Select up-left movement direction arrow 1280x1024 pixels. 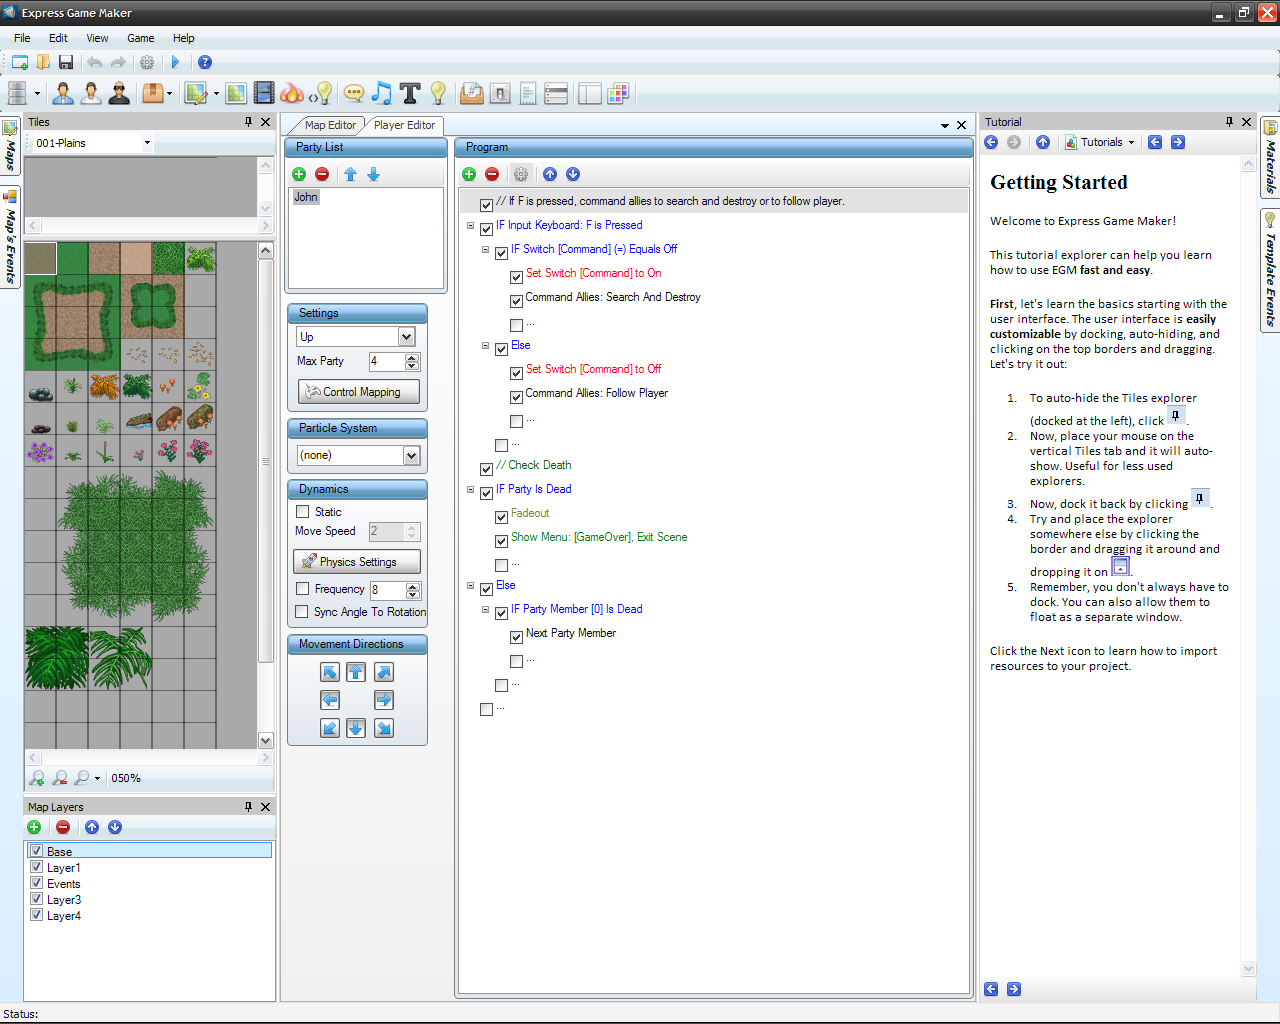[330, 672]
